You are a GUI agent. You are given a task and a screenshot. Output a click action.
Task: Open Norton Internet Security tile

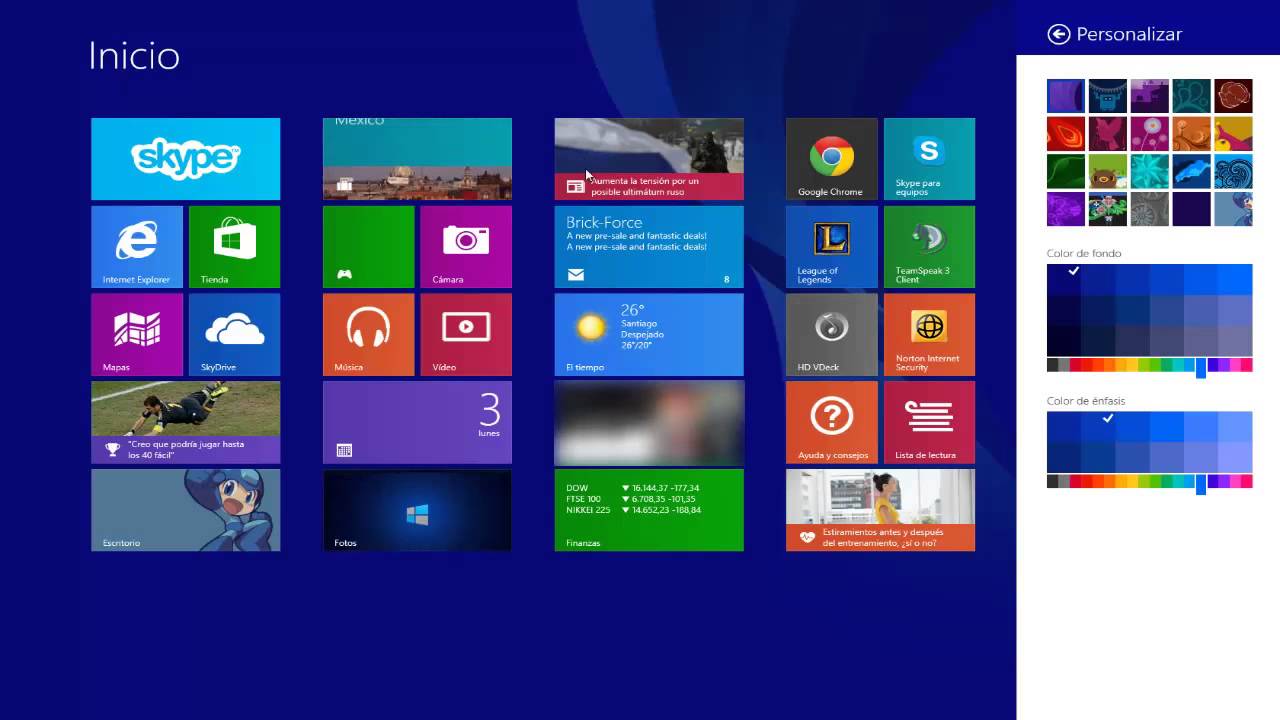pyautogui.click(x=929, y=335)
